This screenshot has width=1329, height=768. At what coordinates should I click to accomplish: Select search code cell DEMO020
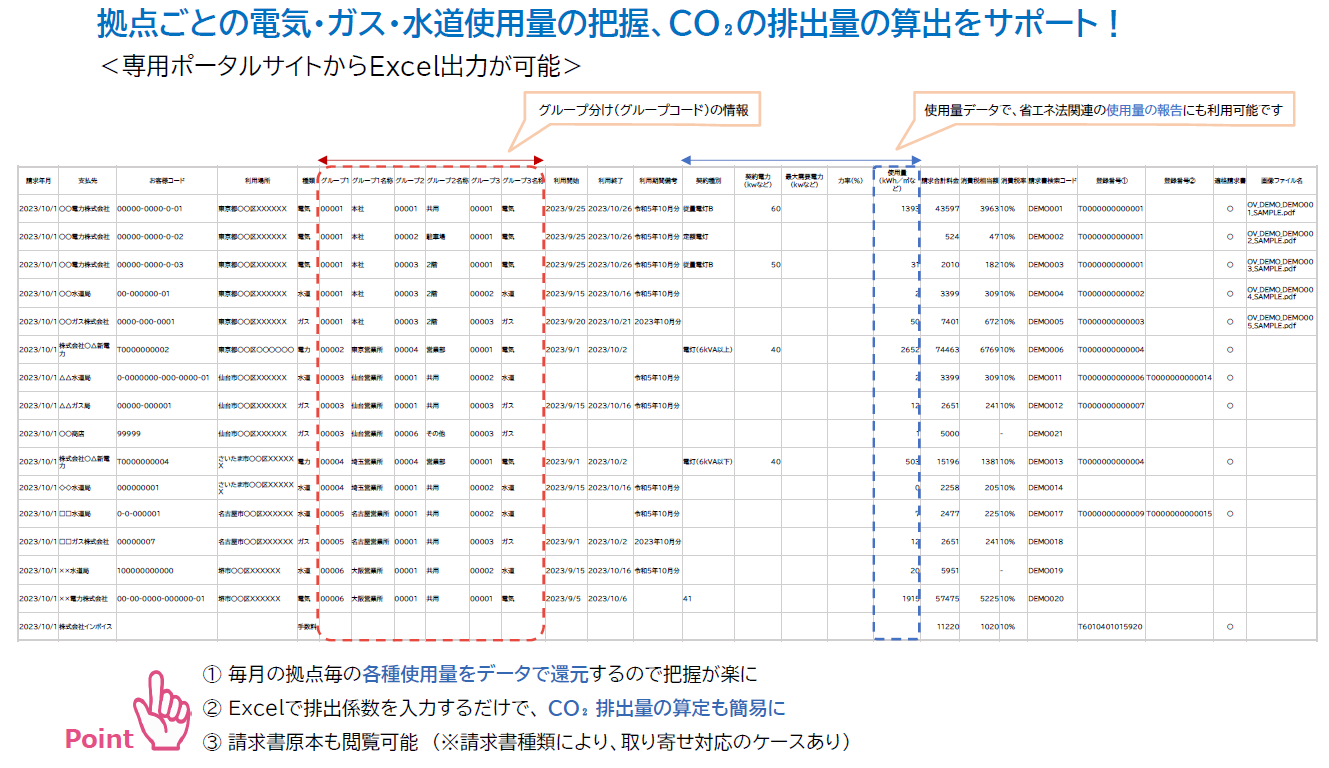pyautogui.click(x=1045, y=599)
